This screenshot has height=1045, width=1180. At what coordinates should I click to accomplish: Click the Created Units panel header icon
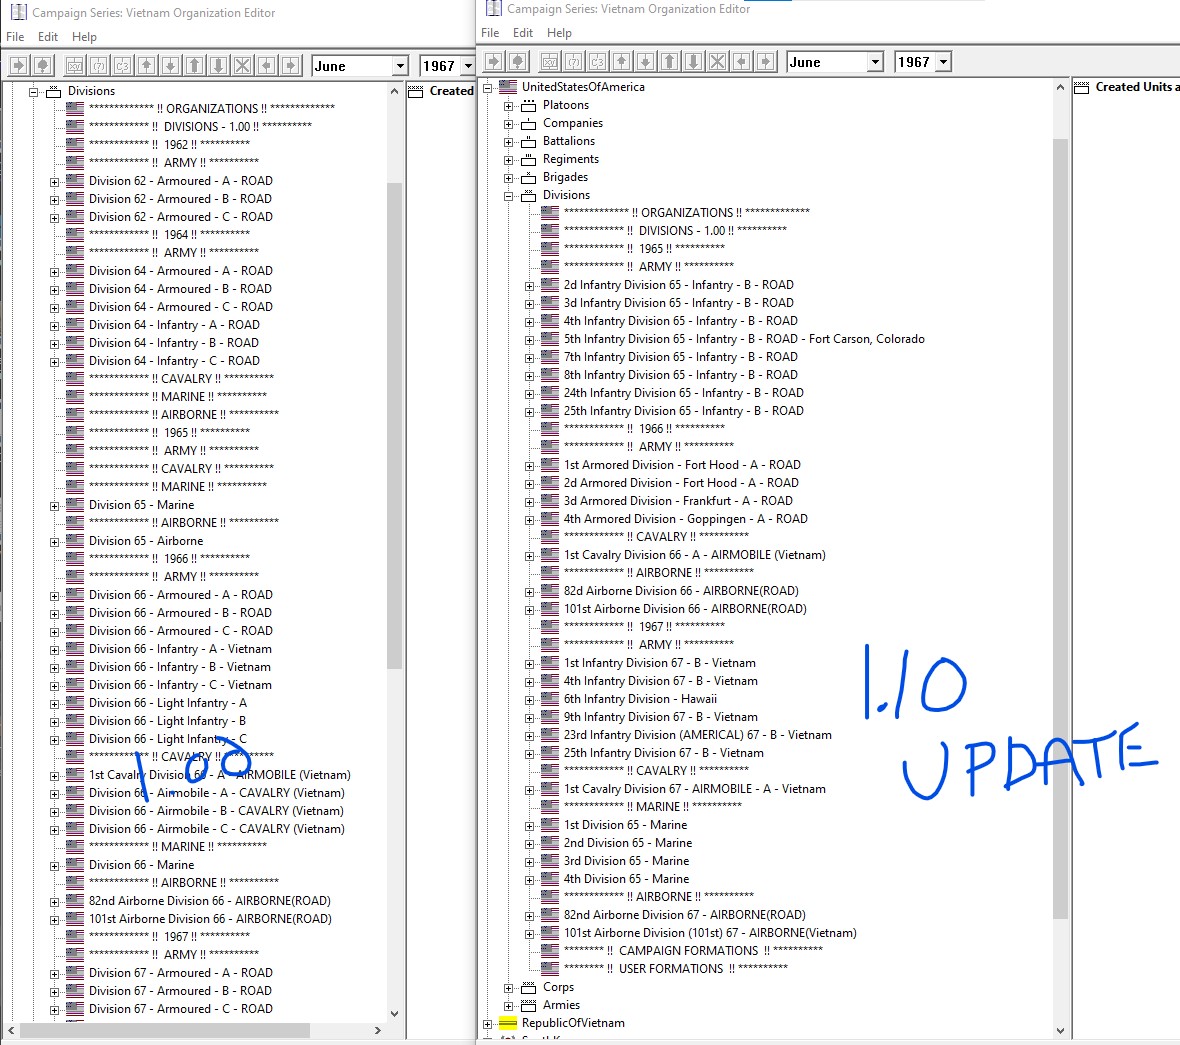click(x=1082, y=87)
